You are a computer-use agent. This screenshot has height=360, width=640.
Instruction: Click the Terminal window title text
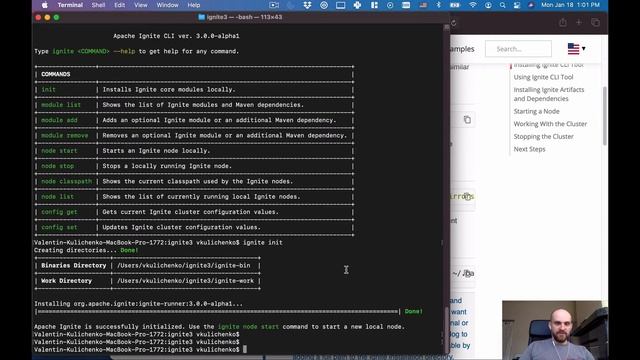point(244,17)
